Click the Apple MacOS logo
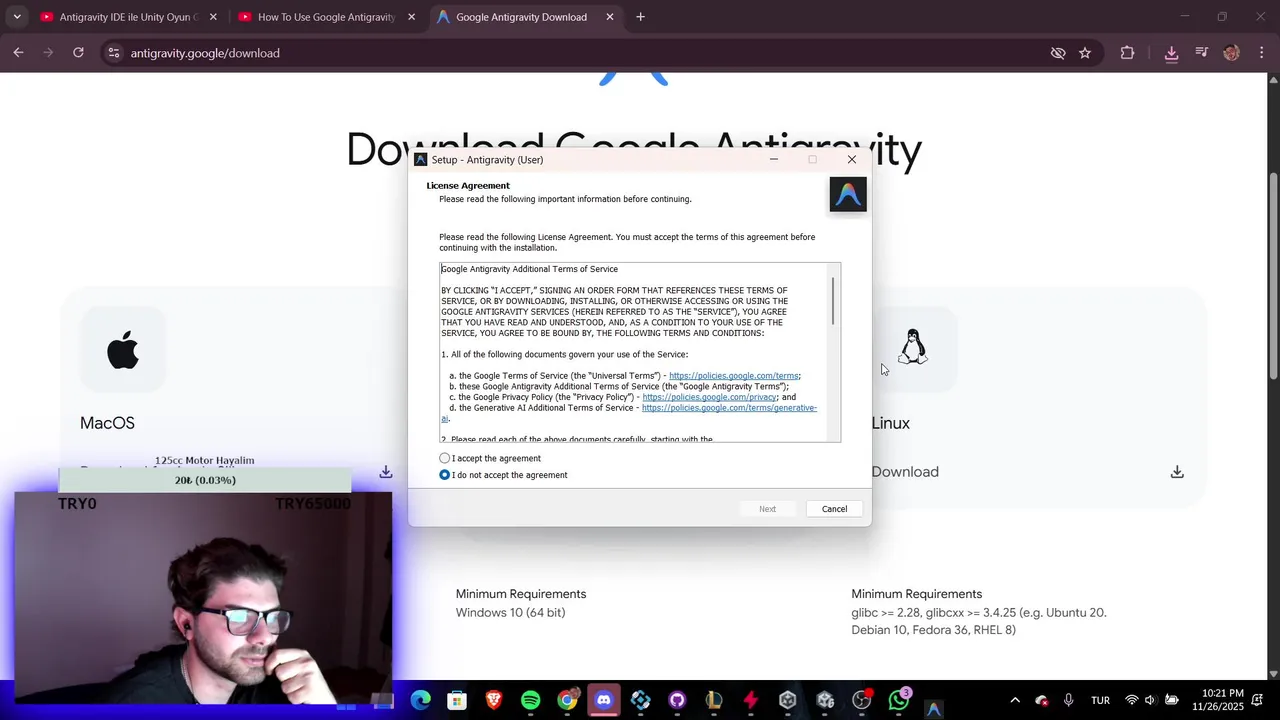 click(123, 350)
